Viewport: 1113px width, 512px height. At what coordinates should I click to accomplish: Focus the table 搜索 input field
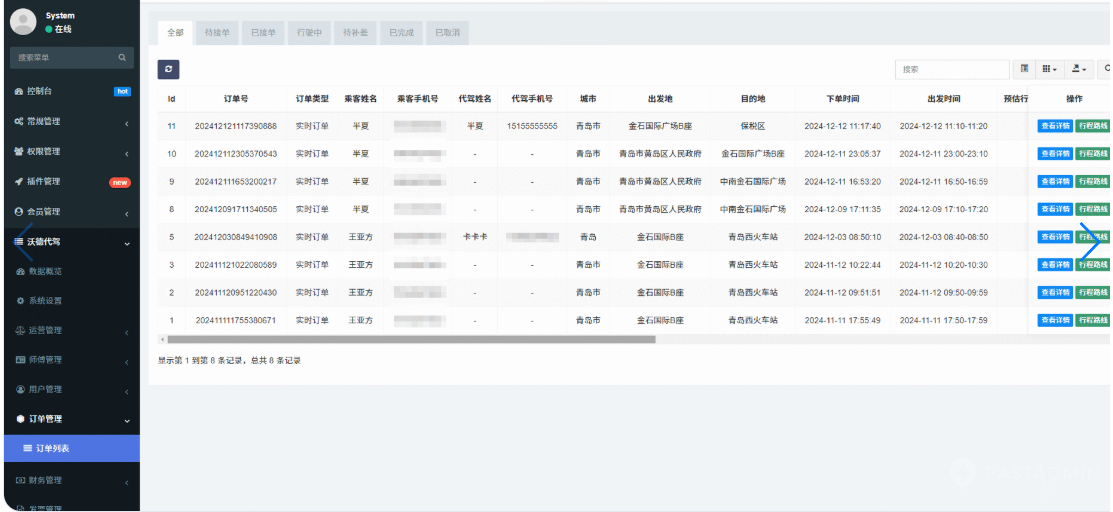point(951,69)
